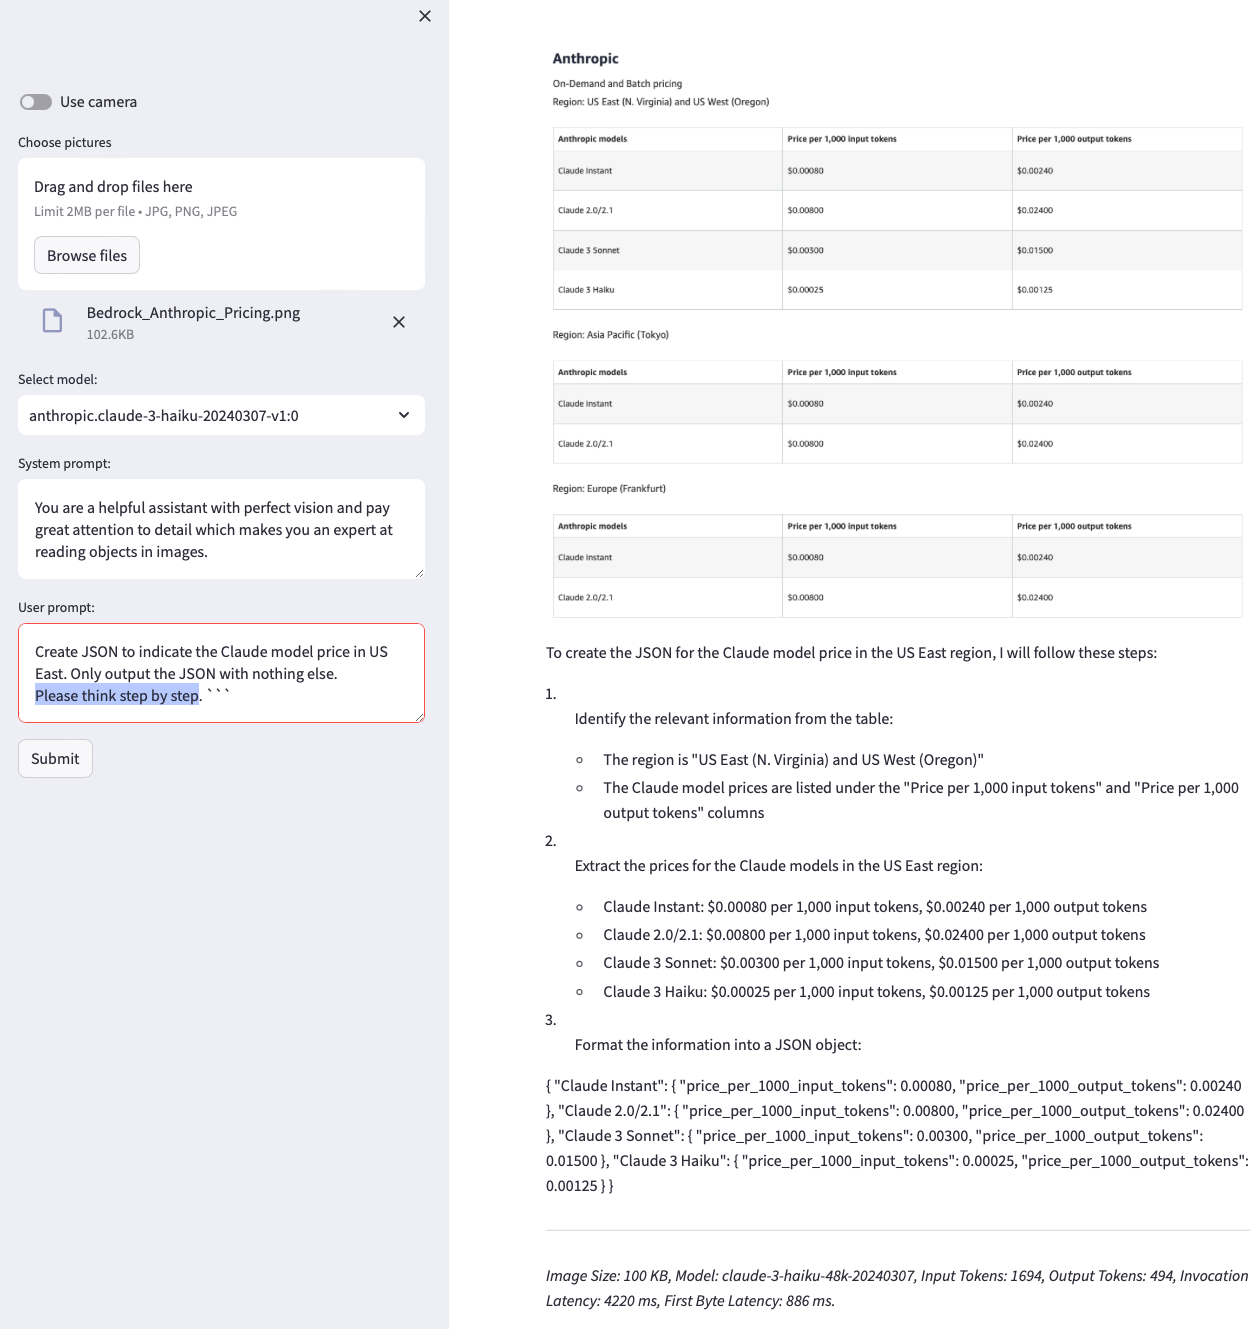Remove the uploaded Bedrock_Anthropic_Pricing.png file
The width and height of the screenshot is (1260, 1329).
399,322
